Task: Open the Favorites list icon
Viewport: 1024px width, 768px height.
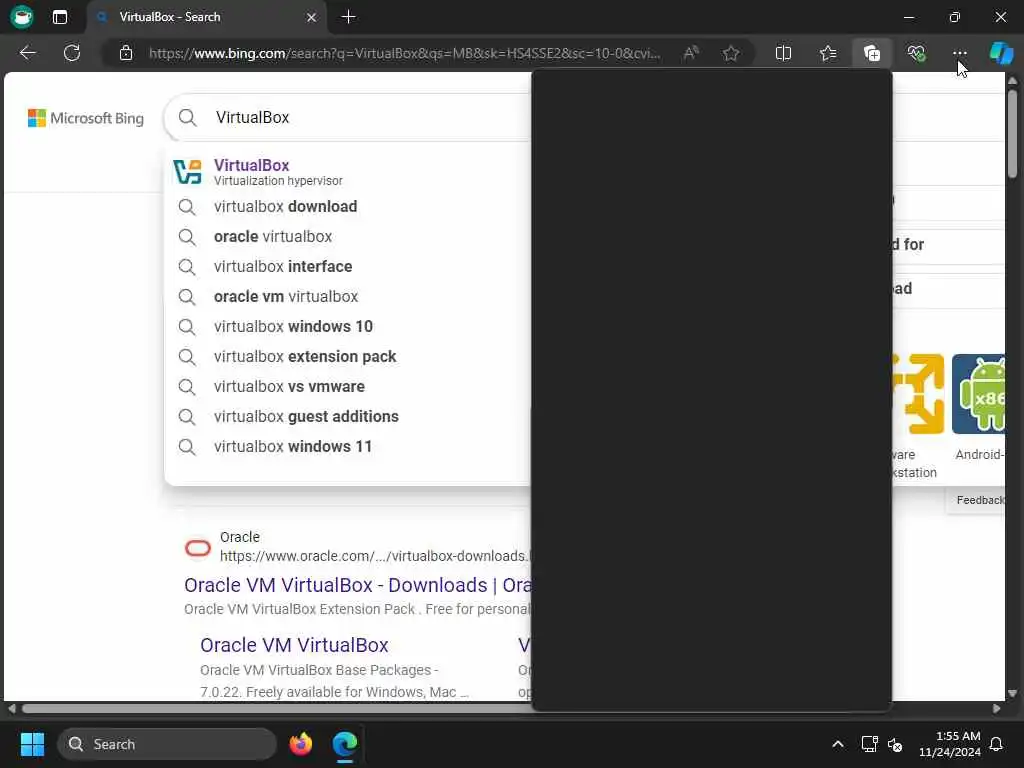Action: pyautogui.click(x=827, y=53)
